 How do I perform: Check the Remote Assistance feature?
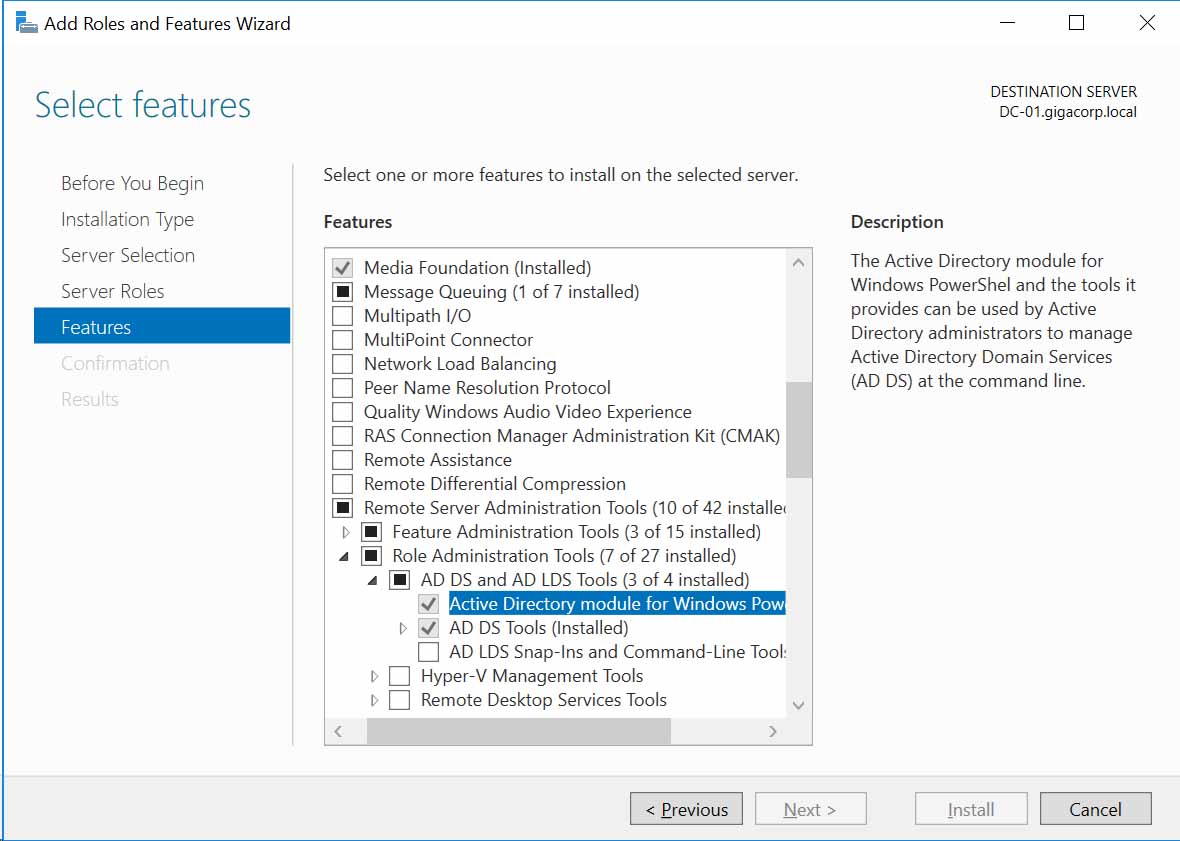340,459
